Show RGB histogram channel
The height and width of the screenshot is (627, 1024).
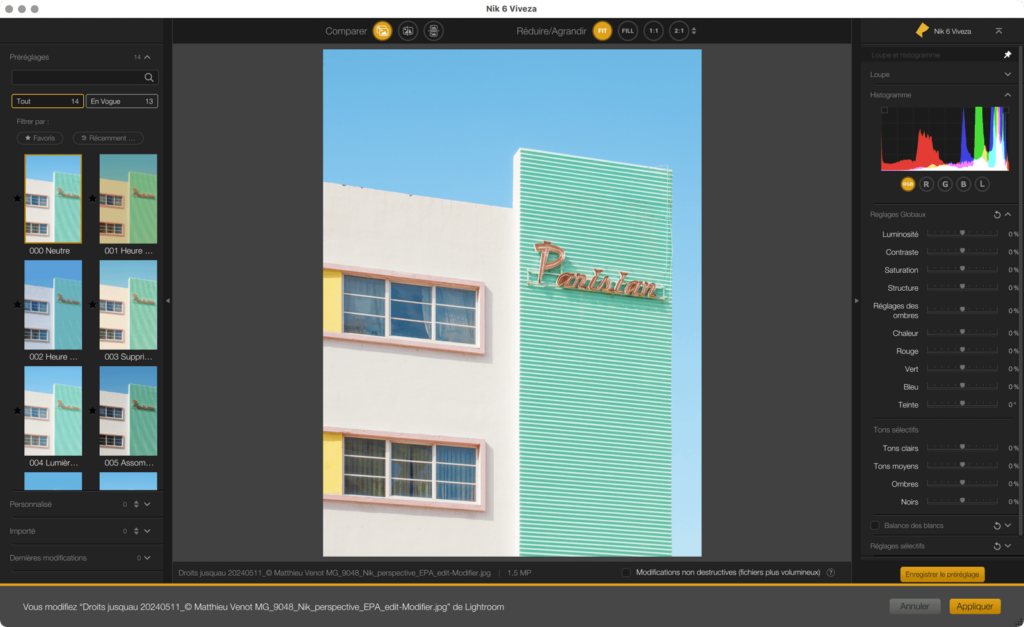coord(908,184)
